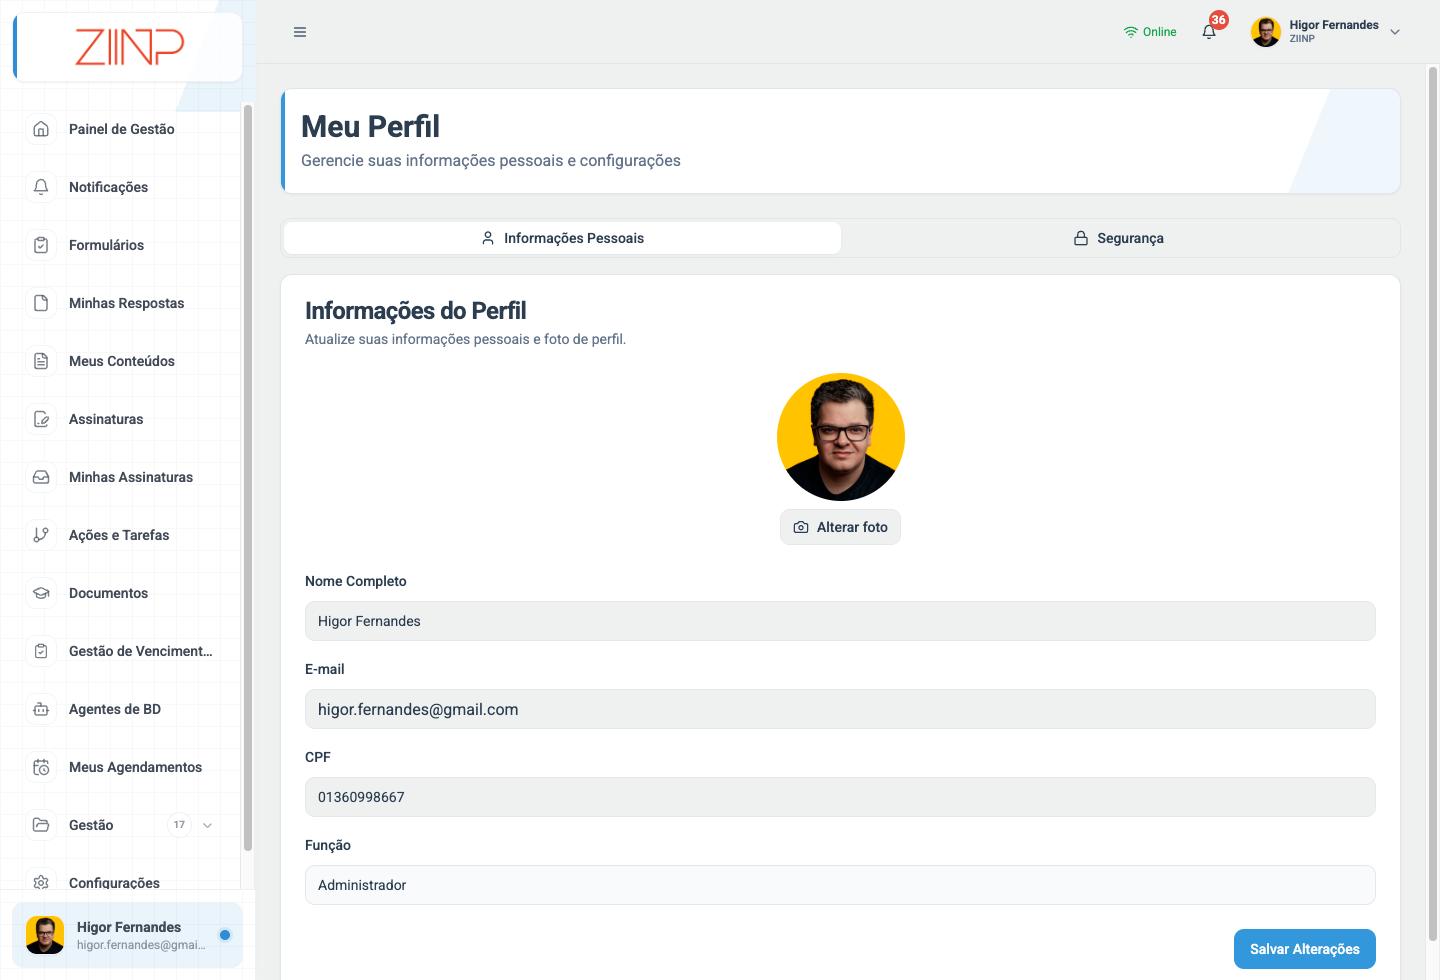1440x980 pixels.
Task: Open the Formulários clipboard icon
Action: [41, 245]
